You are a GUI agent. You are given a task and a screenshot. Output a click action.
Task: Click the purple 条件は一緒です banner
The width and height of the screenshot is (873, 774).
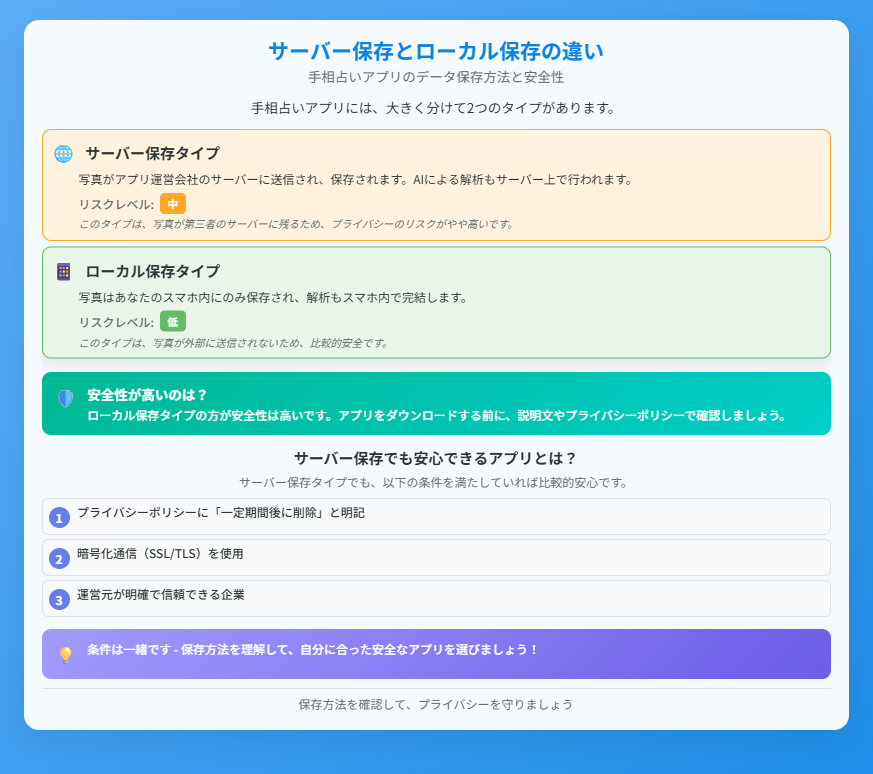tap(436, 652)
